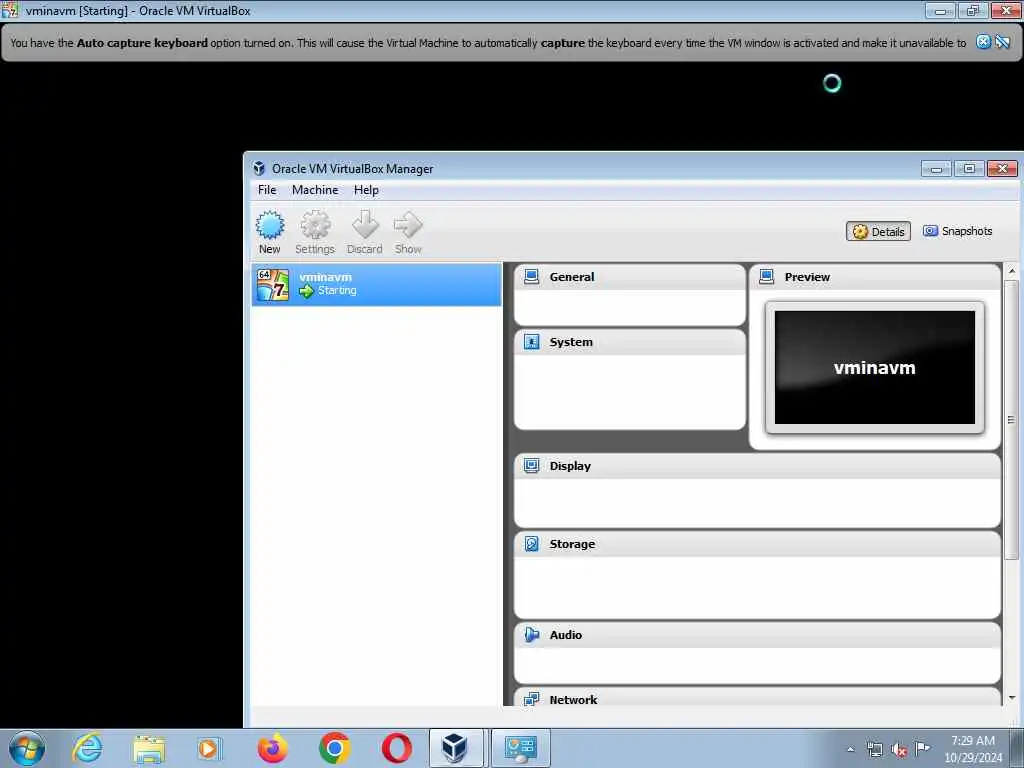Click the VirtualBox Manager title bar cube icon
The height and width of the screenshot is (768, 1024).
(259, 168)
